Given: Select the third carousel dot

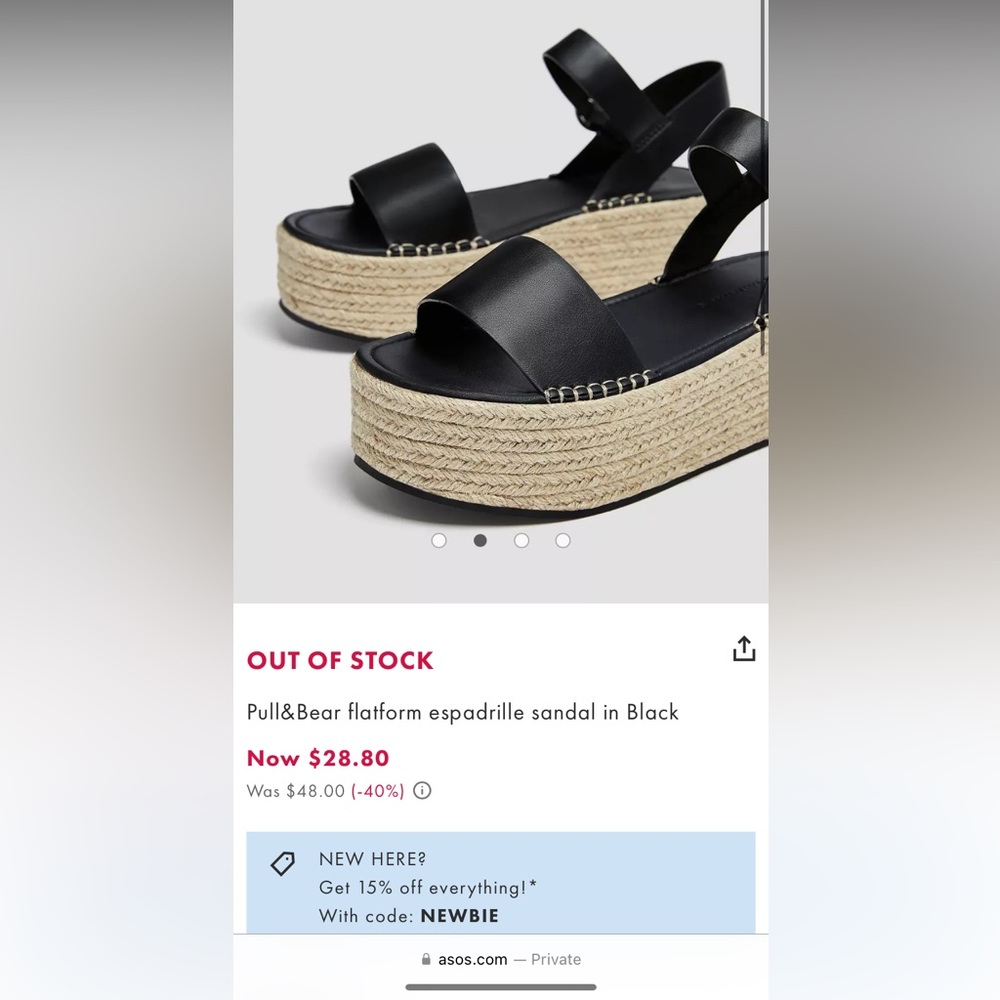Looking at the screenshot, I should (x=521, y=540).
